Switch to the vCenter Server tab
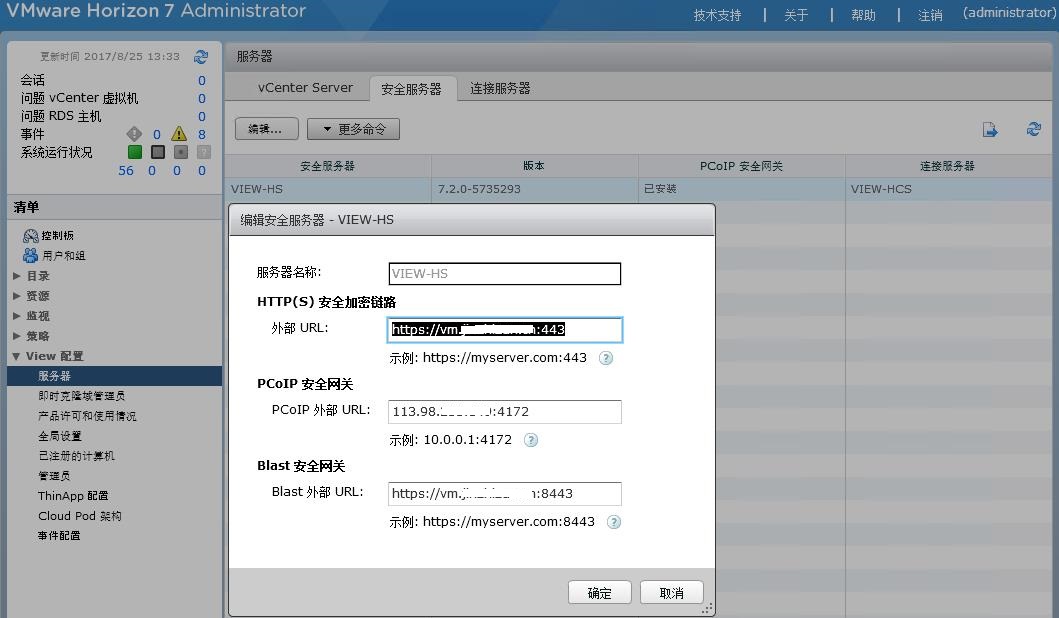 [305, 88]
